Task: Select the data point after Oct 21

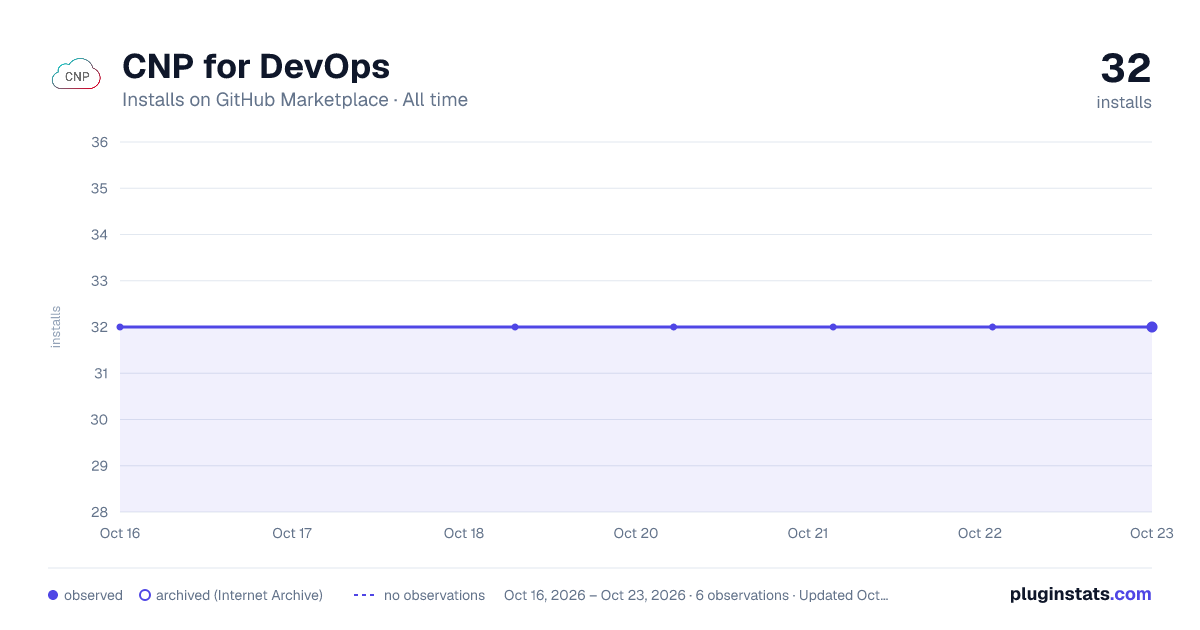Action: click(x=833, y=327)
